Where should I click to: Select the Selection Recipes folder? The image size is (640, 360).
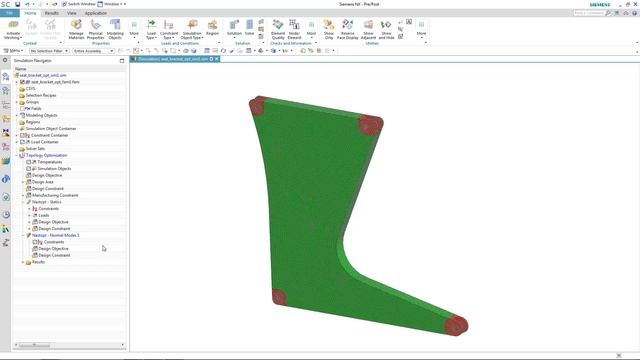click(41, 95)
